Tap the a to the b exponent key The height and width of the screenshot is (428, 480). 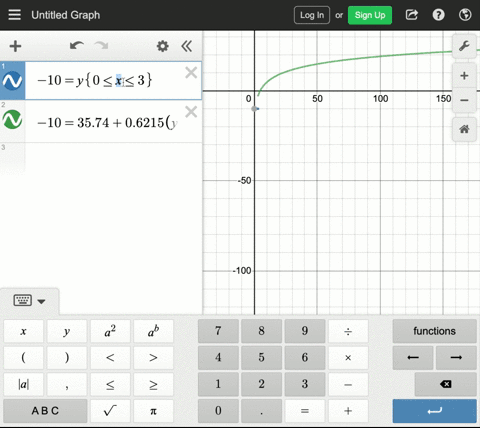[153, 331]
